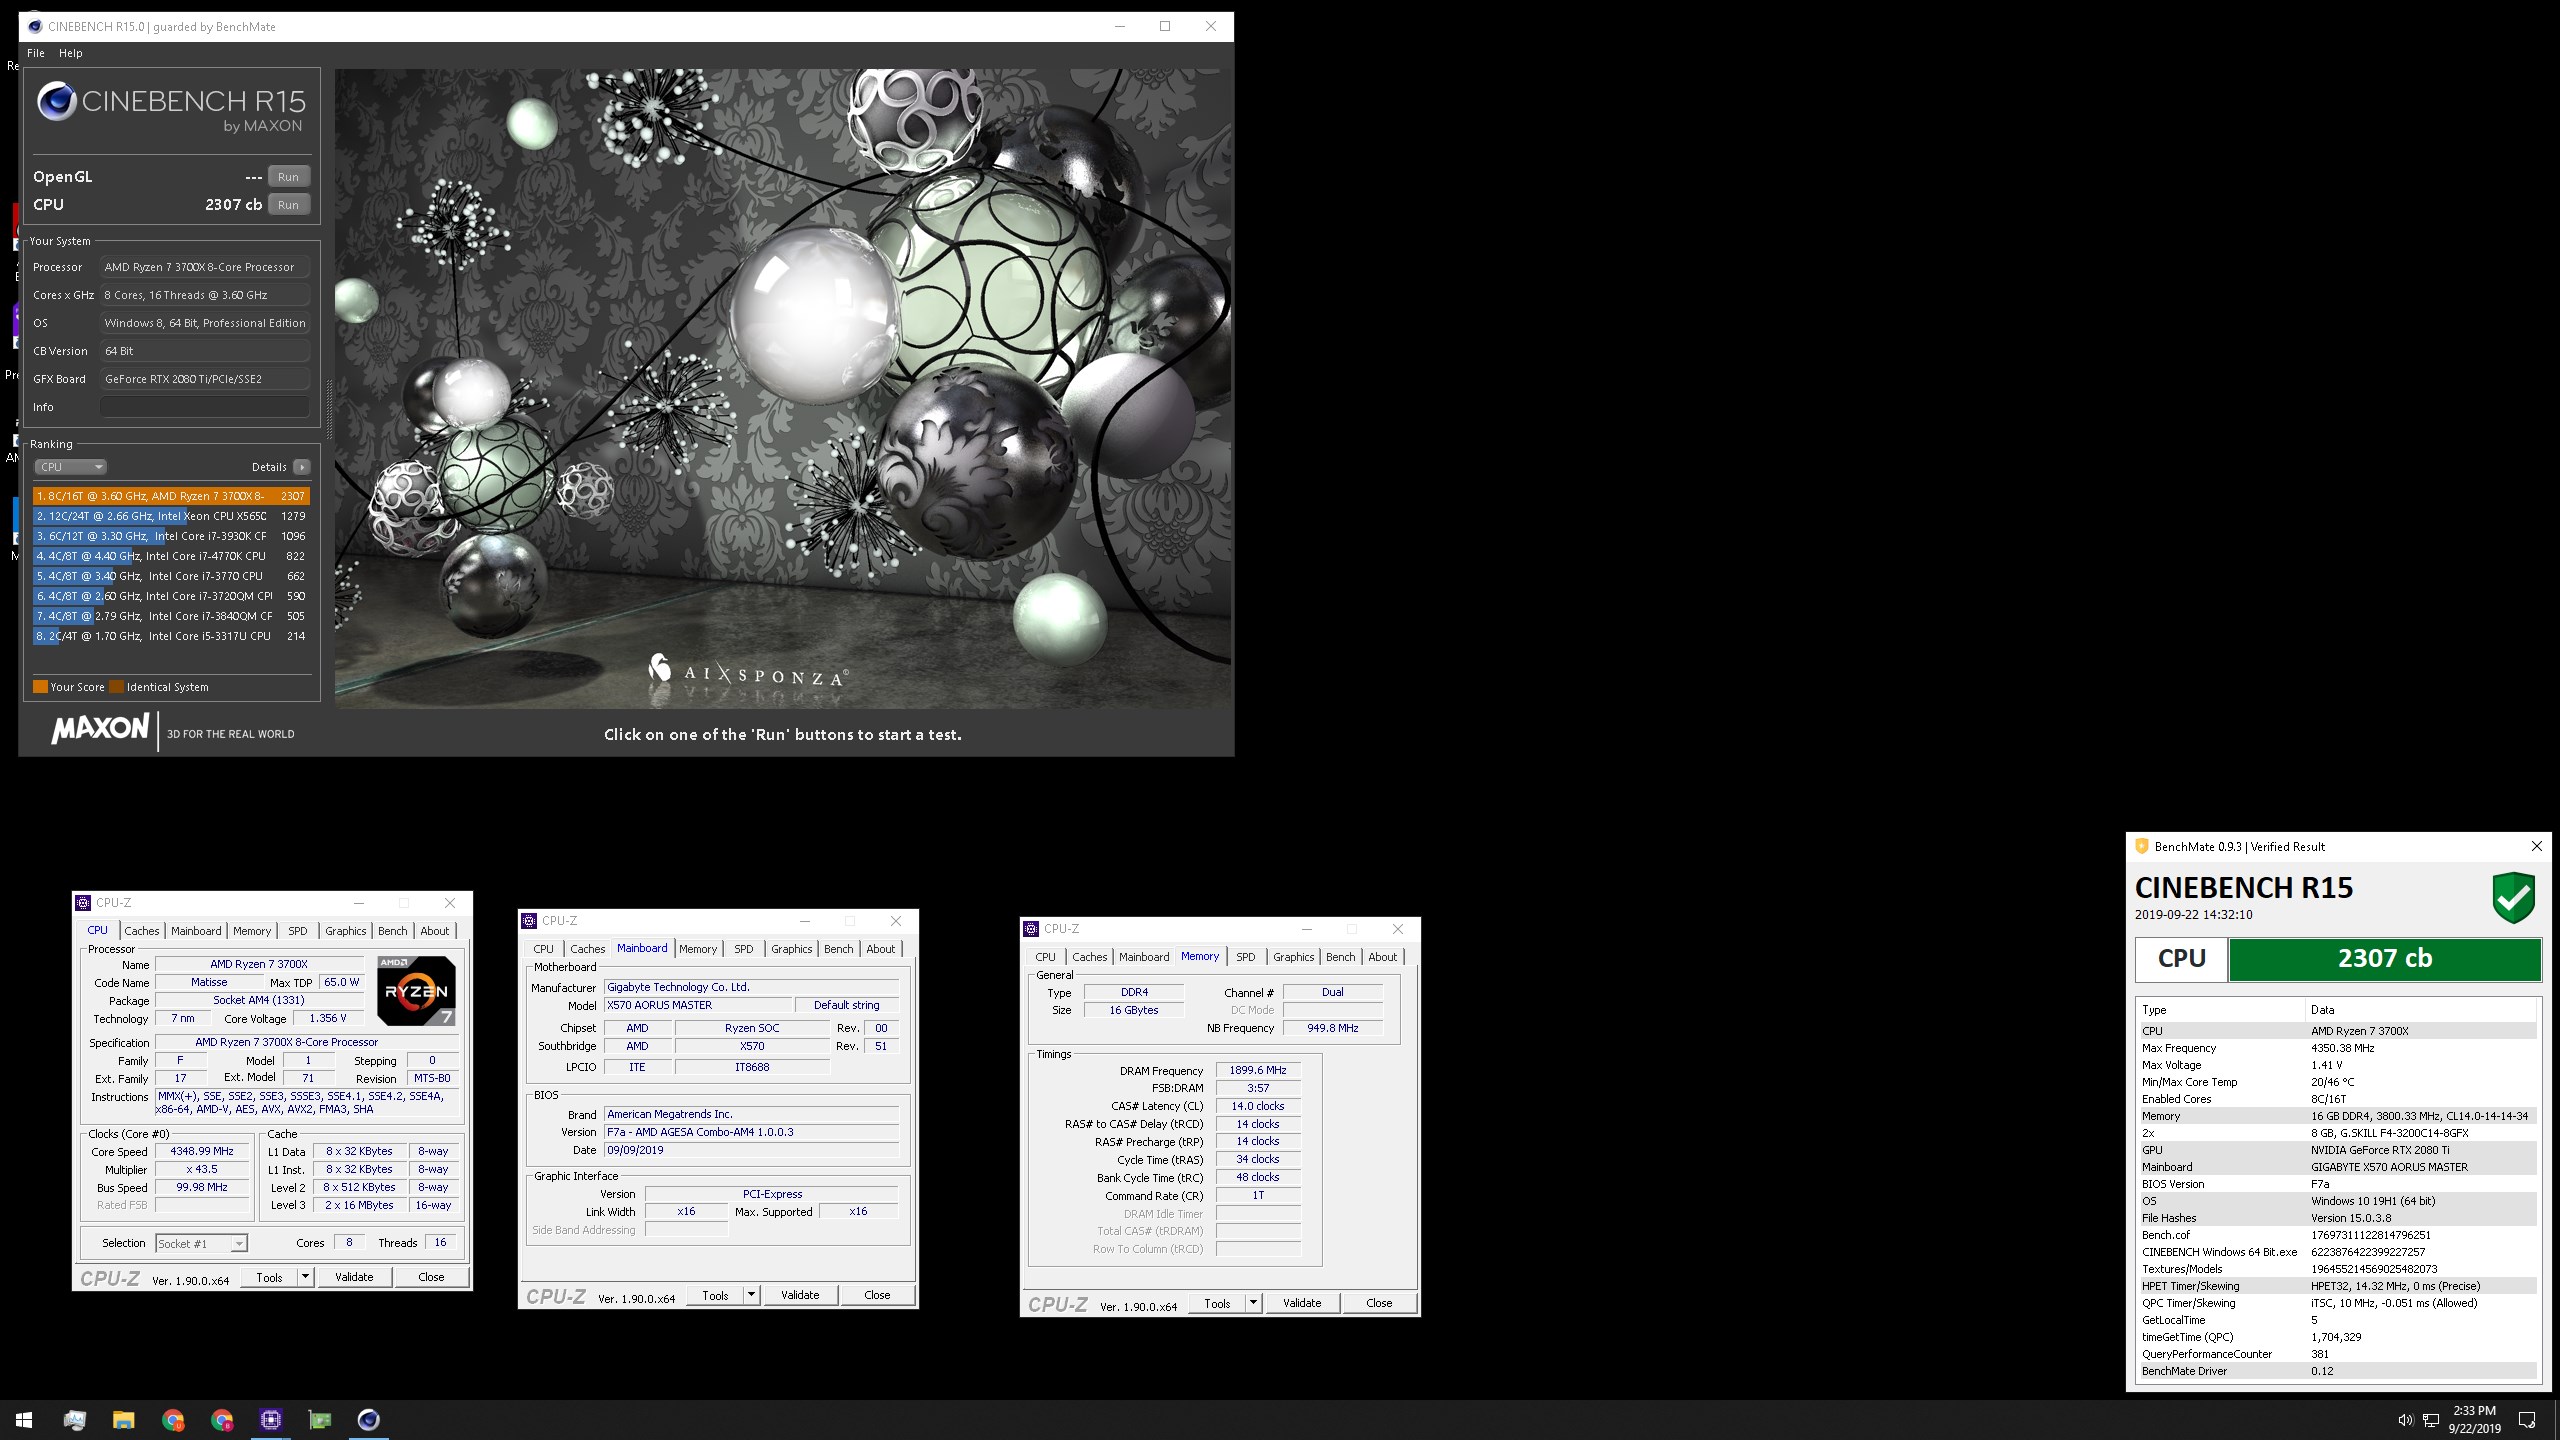Screen dimensions: 2560x1440
Task: Open the File menu in Cinebench
Action: 36,53
